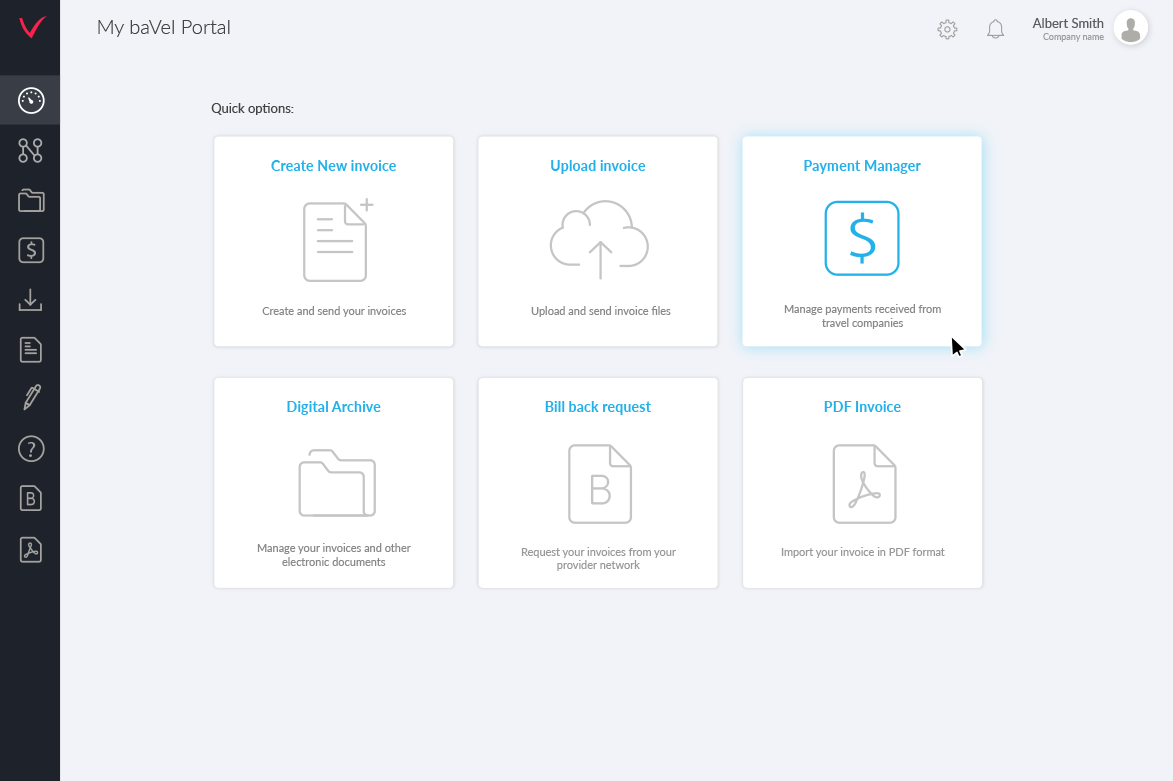Open the dashboard gauge sidebar icon
The width and height of the screenshot is (1173, 781).
(31, 100)
